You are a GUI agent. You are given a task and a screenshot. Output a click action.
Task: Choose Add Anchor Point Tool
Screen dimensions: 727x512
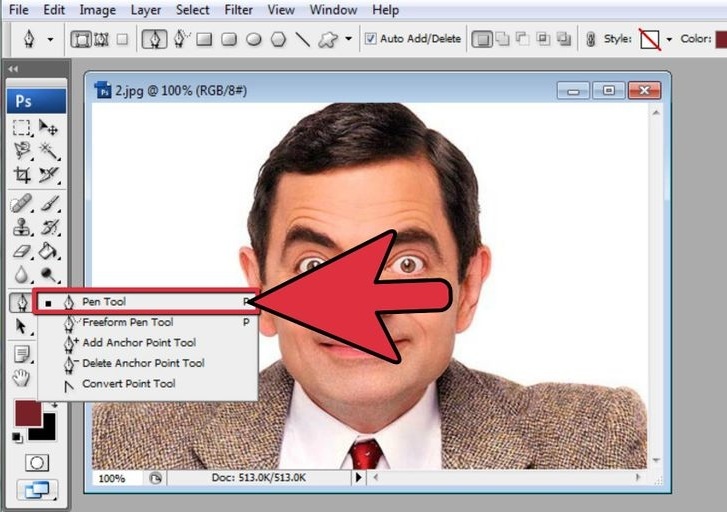[x=147, y=343]
